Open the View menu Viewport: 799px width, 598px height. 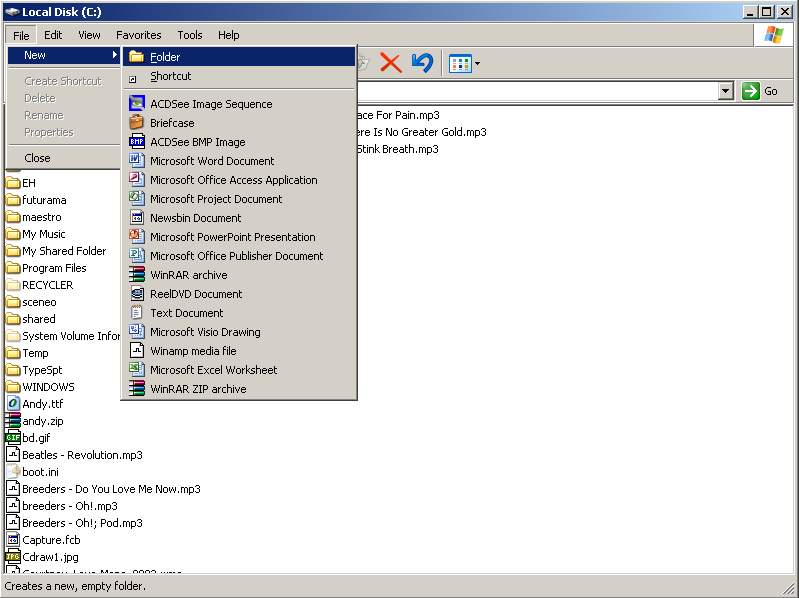click(x=89, y=35)
